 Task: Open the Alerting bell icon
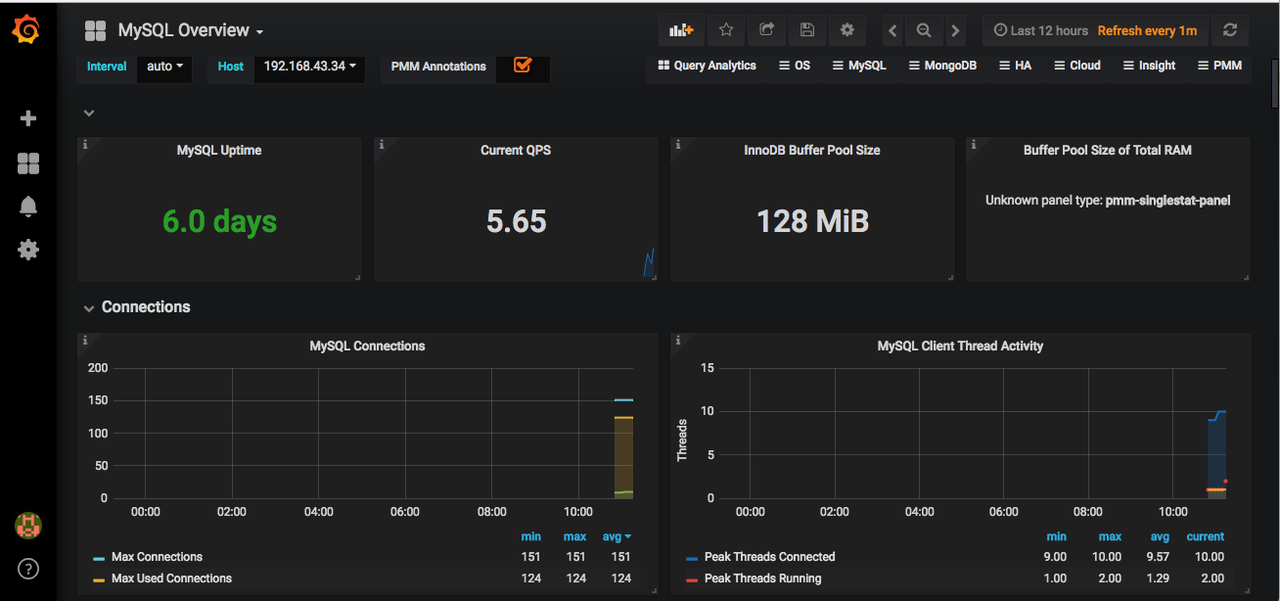point(28,207)
